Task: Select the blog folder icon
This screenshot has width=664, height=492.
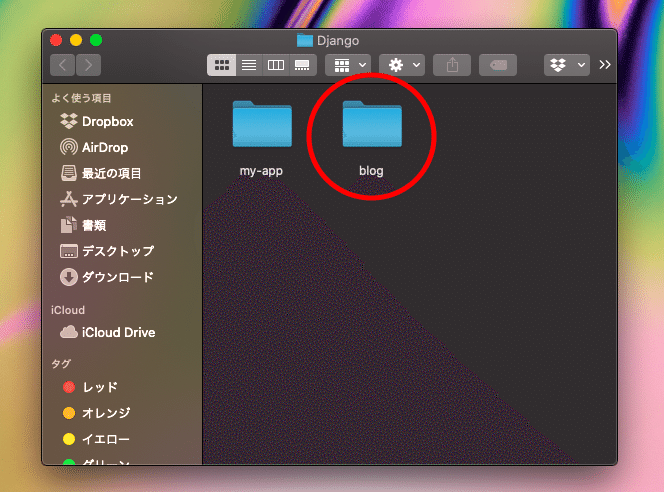Action: click(x=372, y=124)
